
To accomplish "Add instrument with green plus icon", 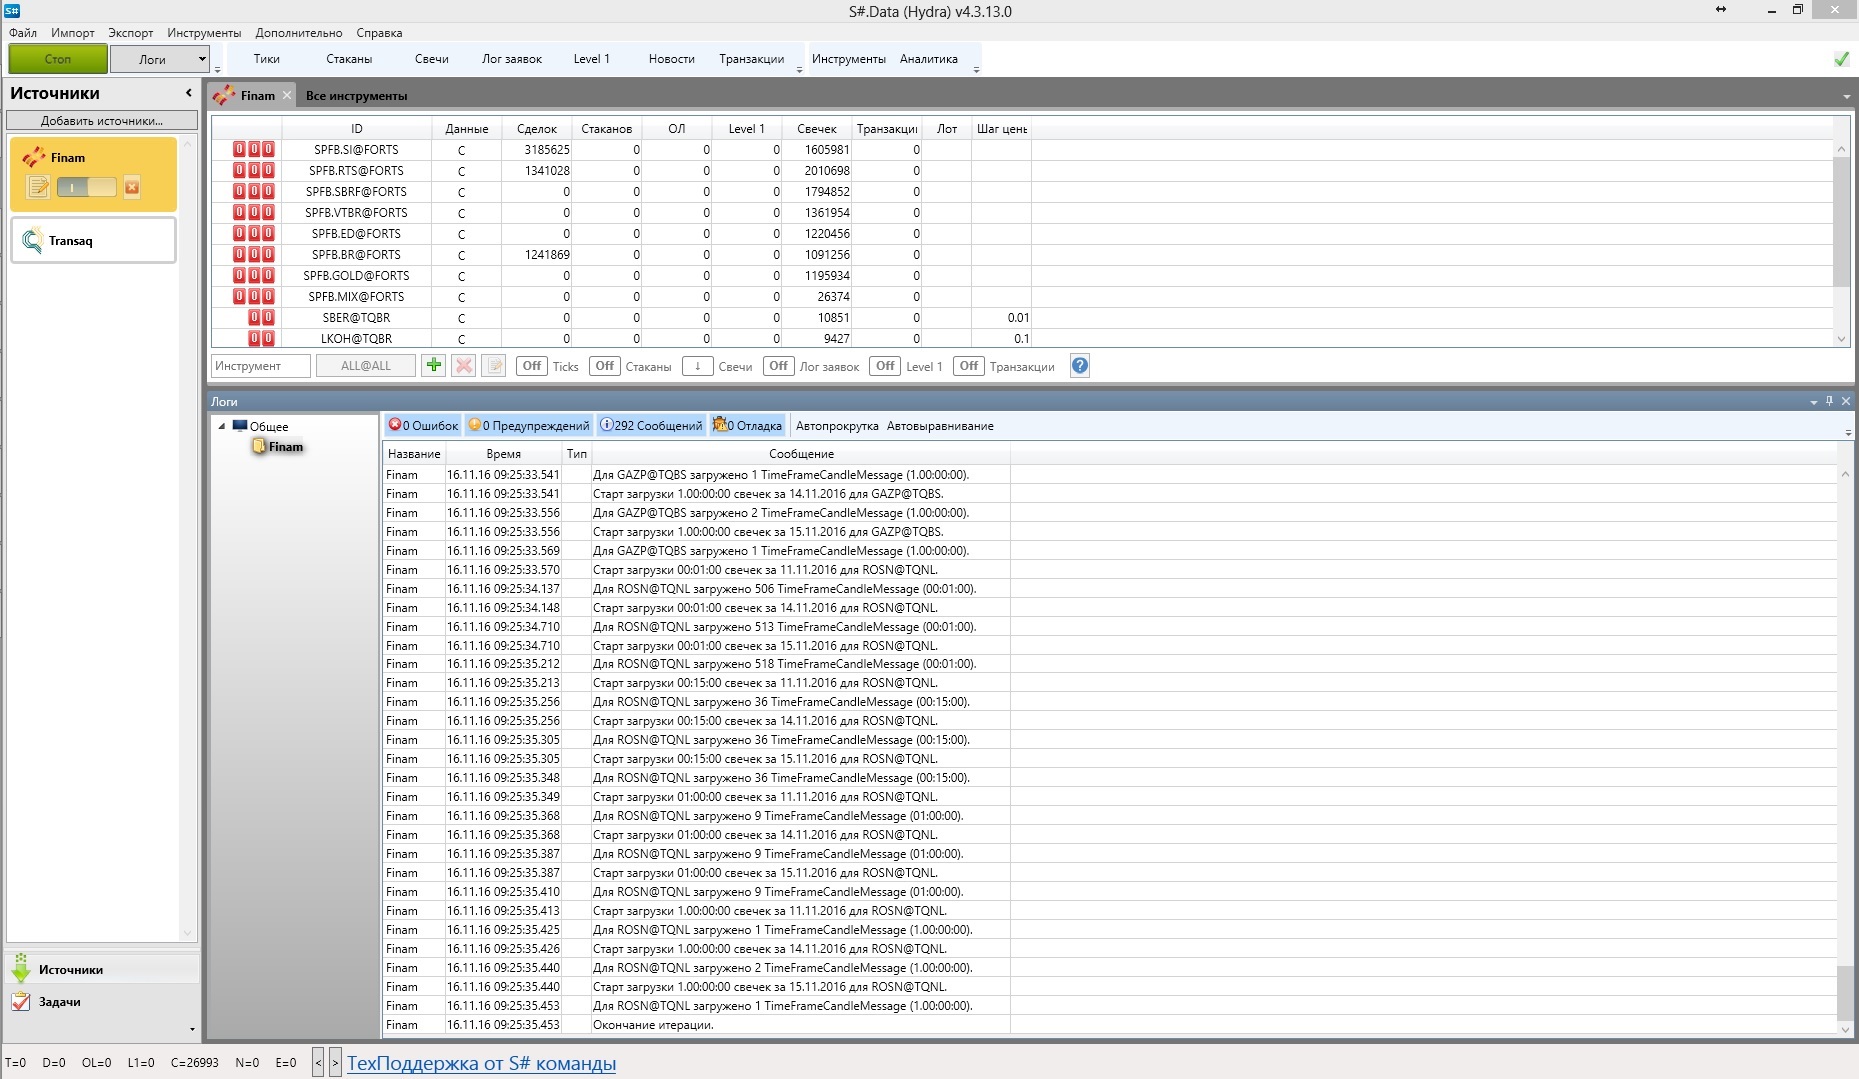I will tap(434, 365).
